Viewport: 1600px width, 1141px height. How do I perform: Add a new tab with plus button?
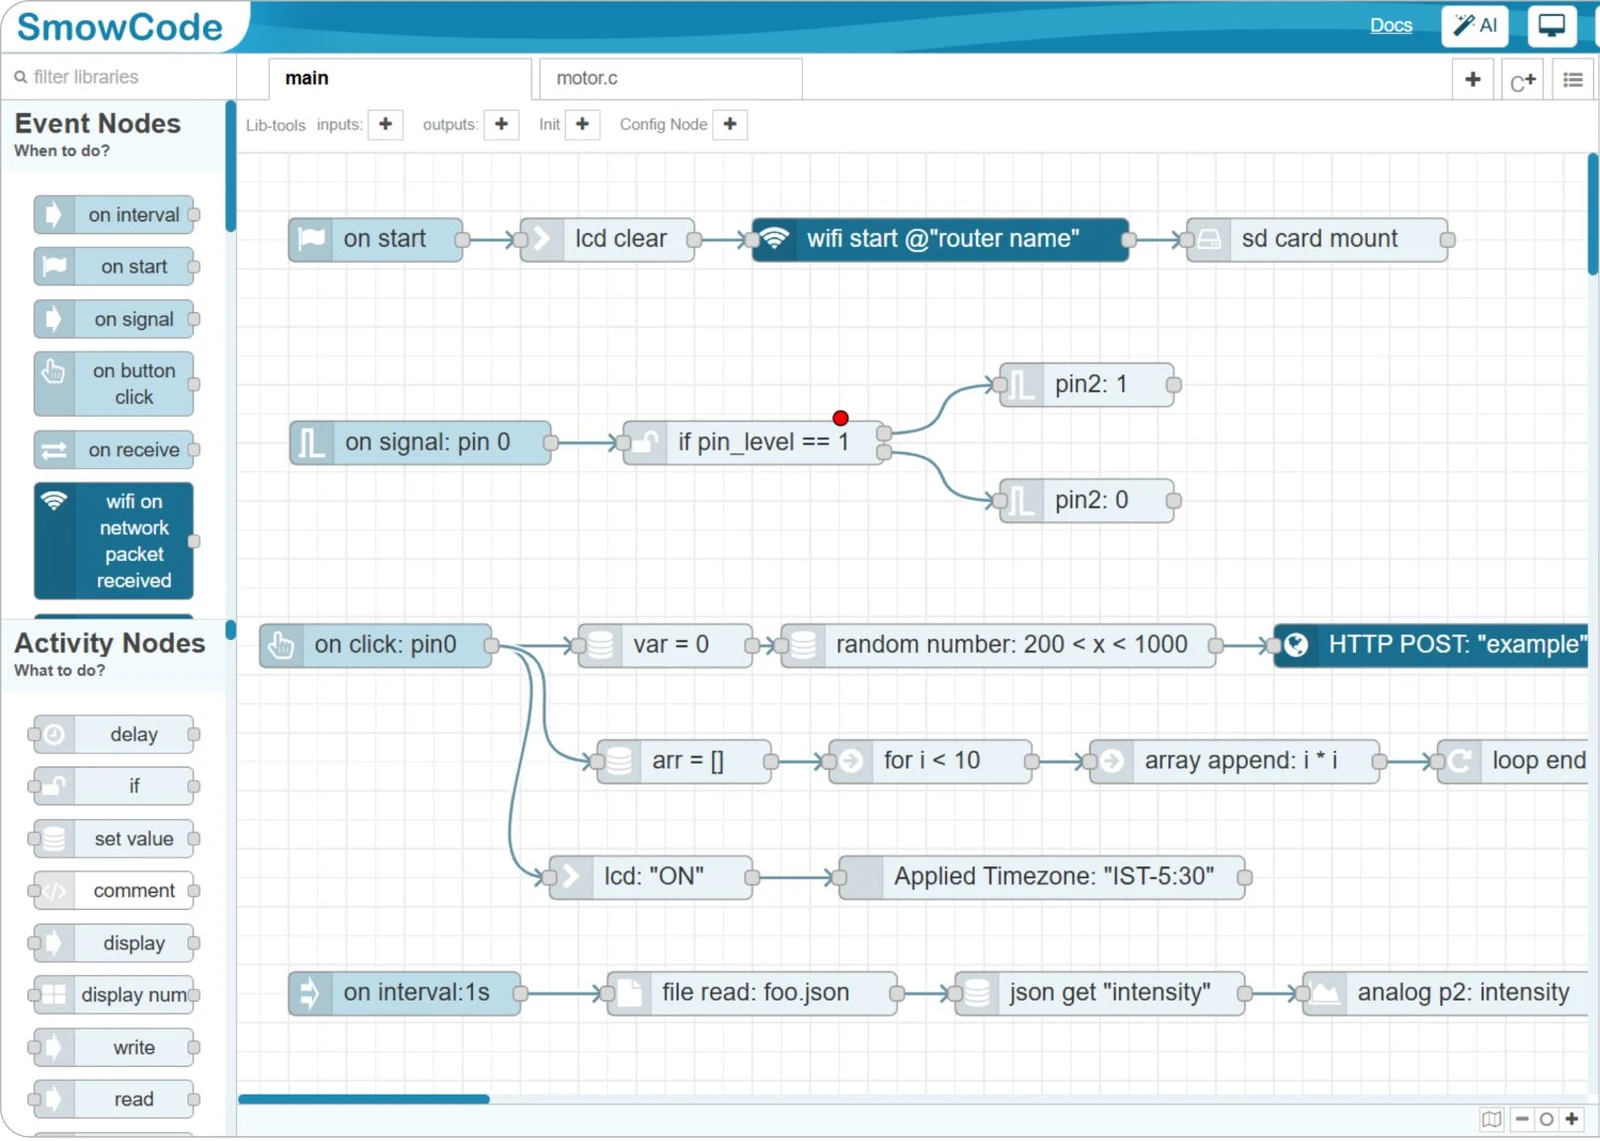(1472, 79)
